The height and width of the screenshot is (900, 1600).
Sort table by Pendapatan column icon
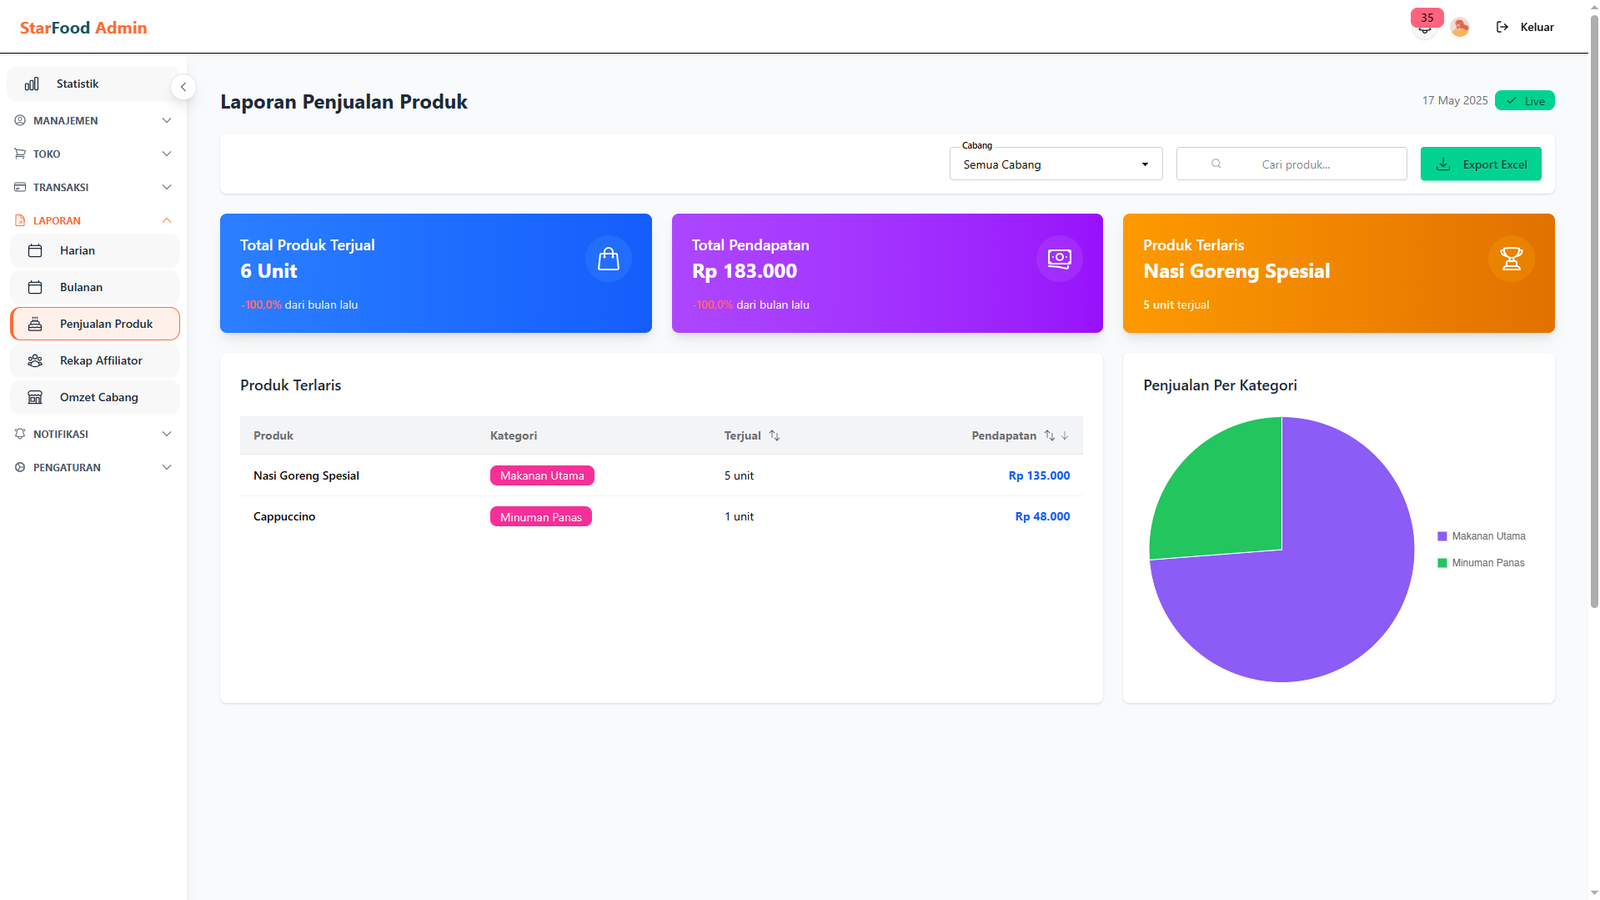point(1050,436)
